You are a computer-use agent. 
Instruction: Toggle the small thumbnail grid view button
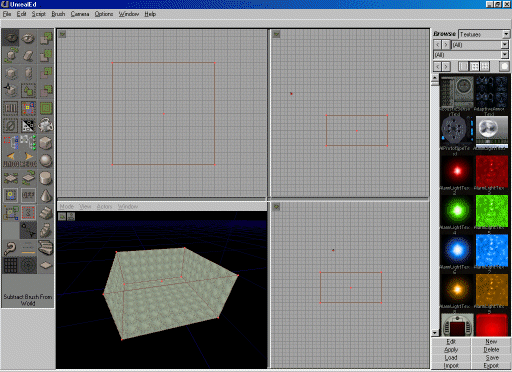point(485,66)
